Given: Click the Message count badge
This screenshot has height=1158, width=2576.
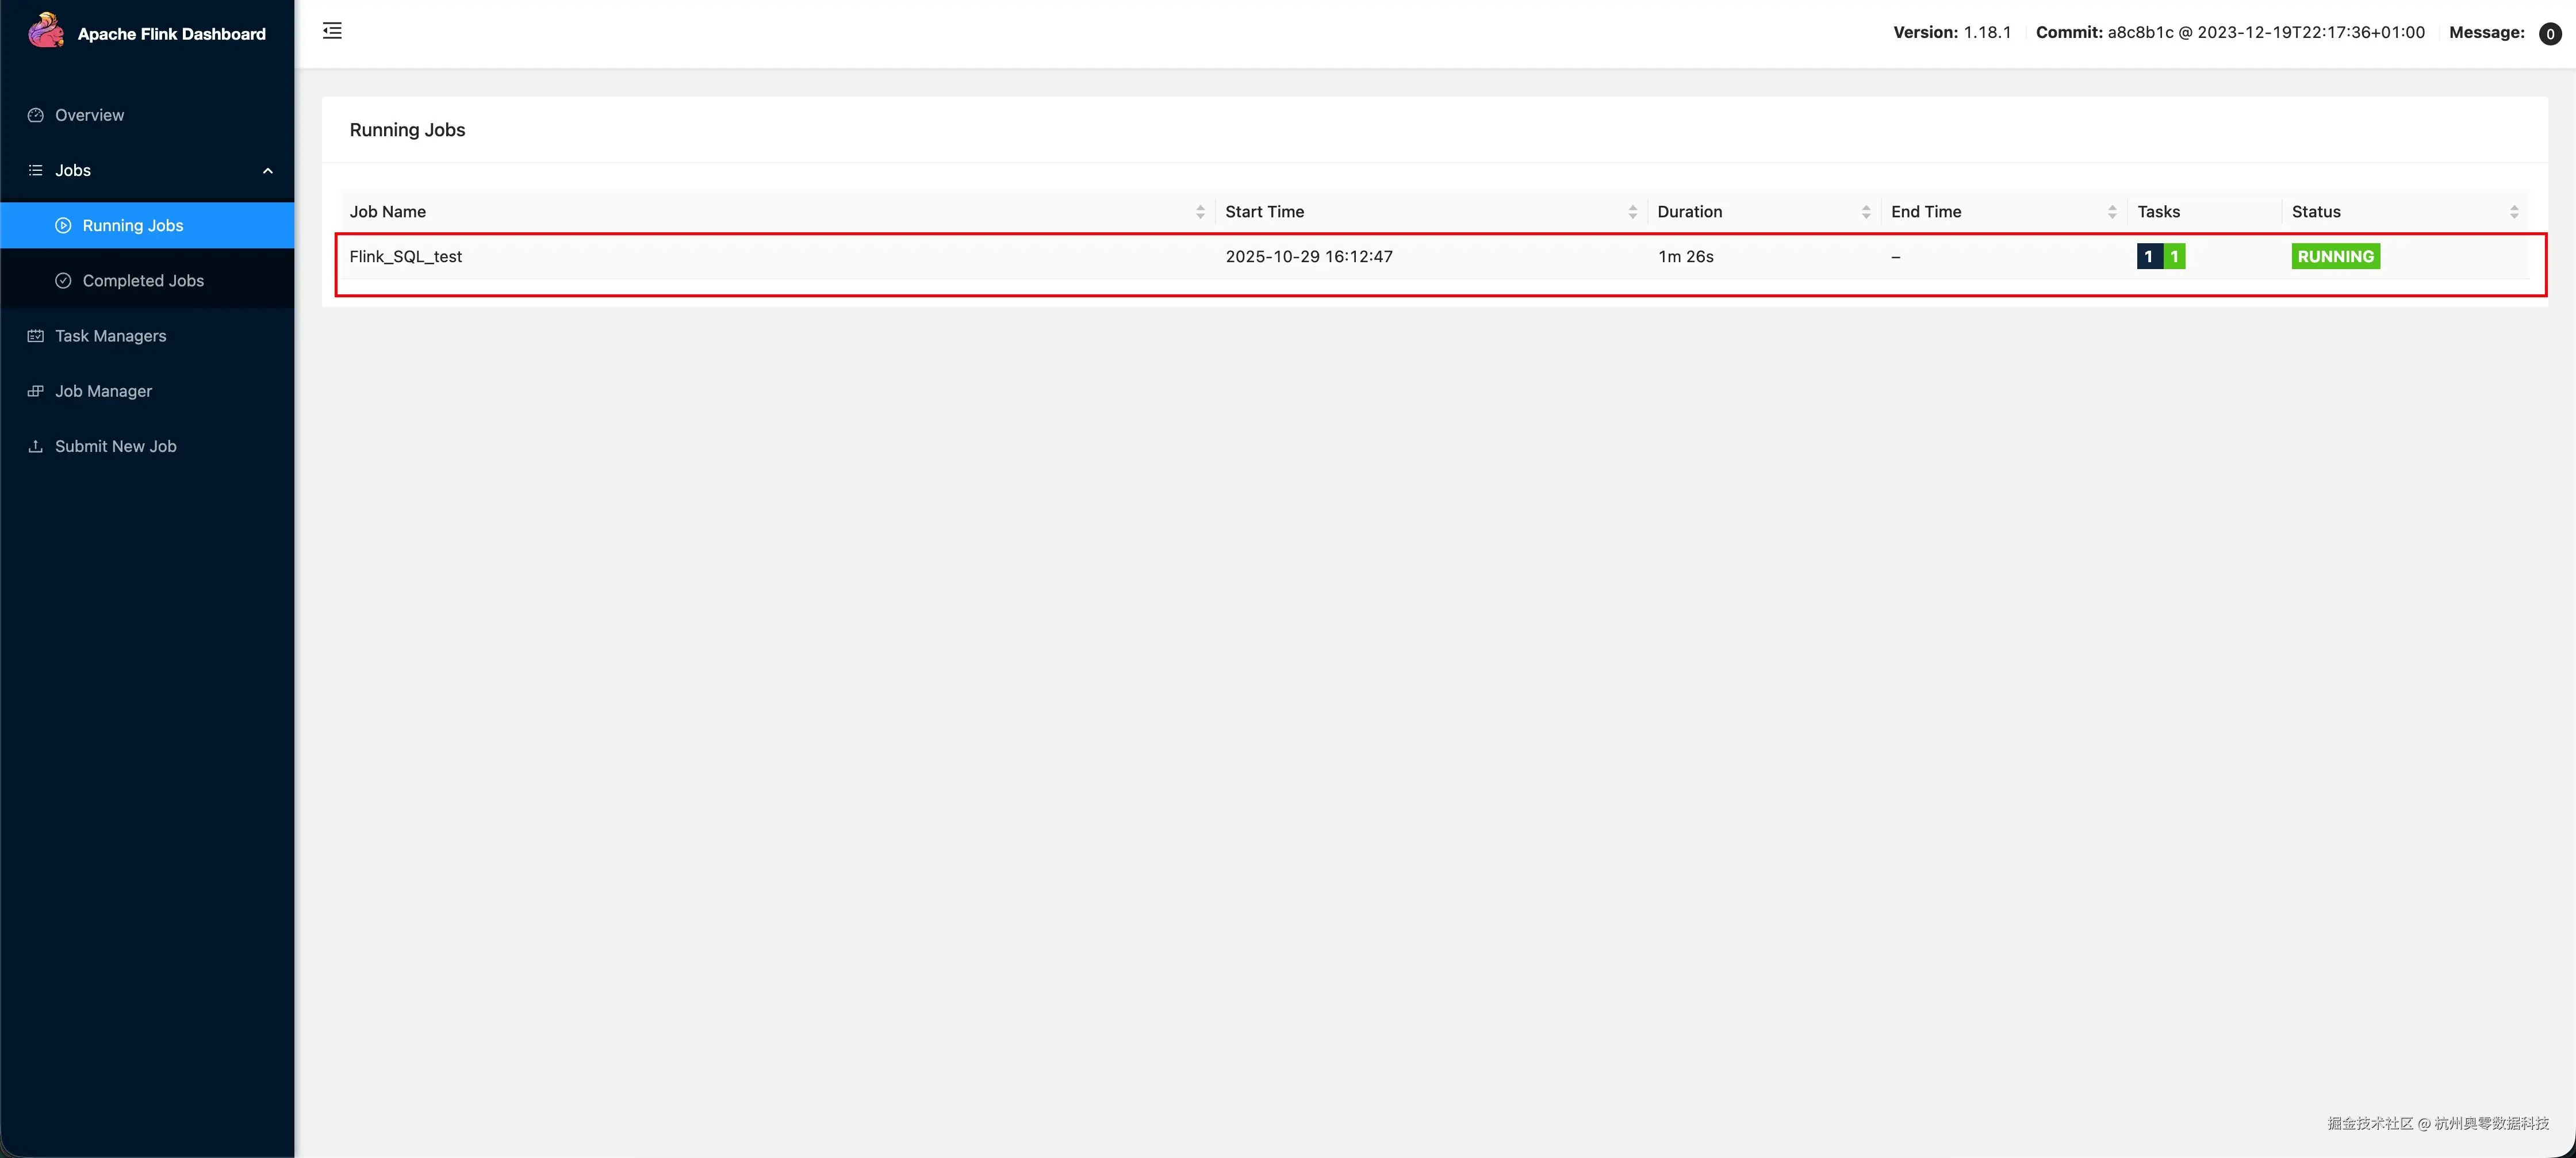Looking at the screenshot, I should [2549, 34].
